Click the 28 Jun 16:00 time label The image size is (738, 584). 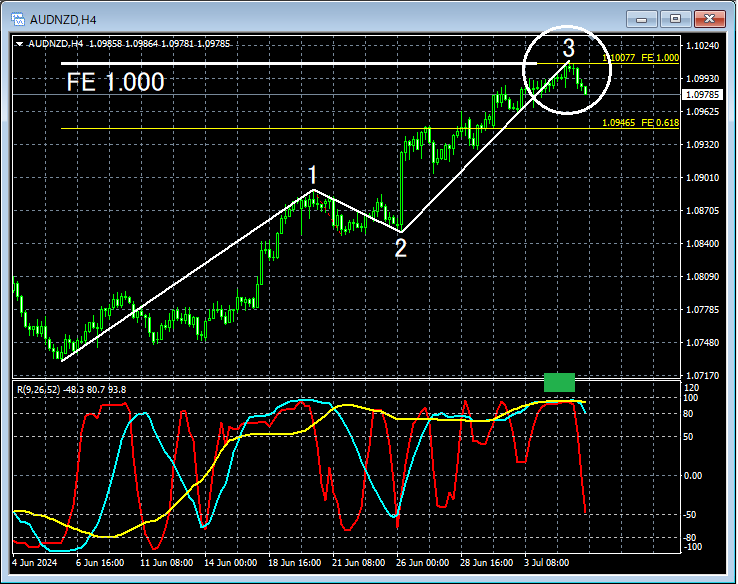[x=487, y=563]
